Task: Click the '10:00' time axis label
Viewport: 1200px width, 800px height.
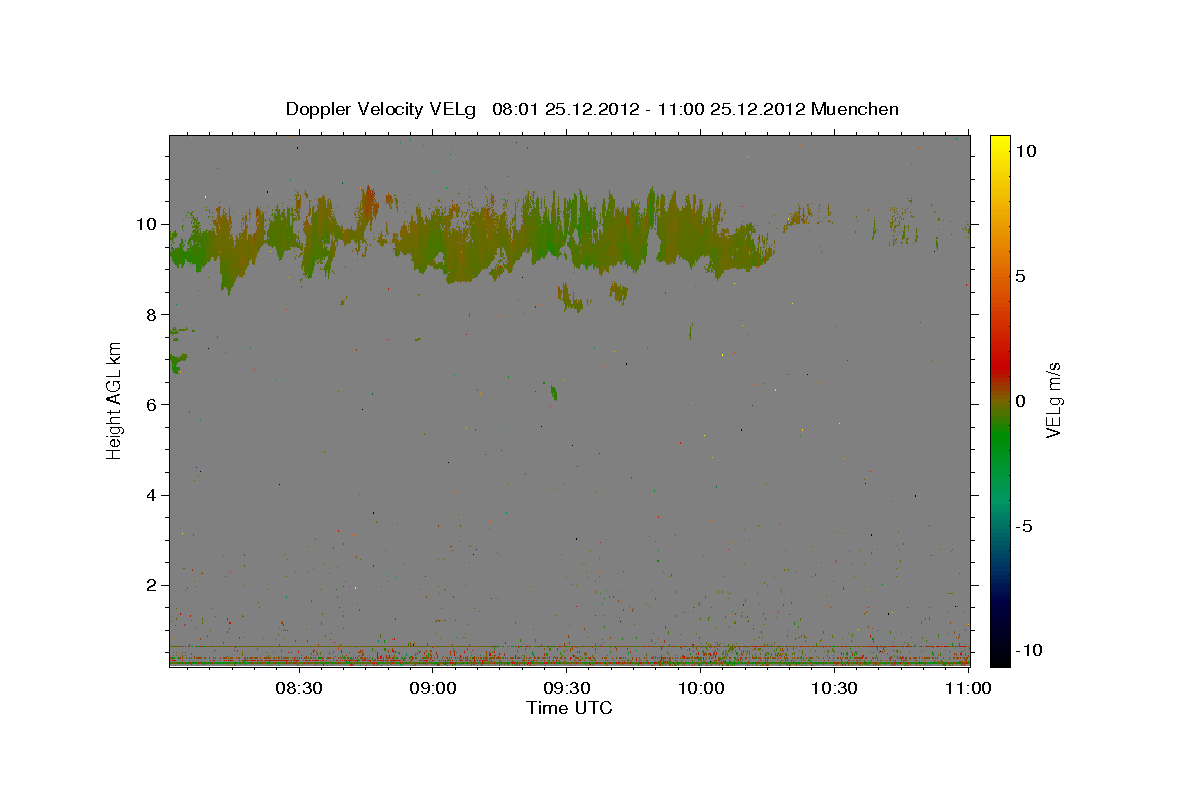Action: click(701, 688)
